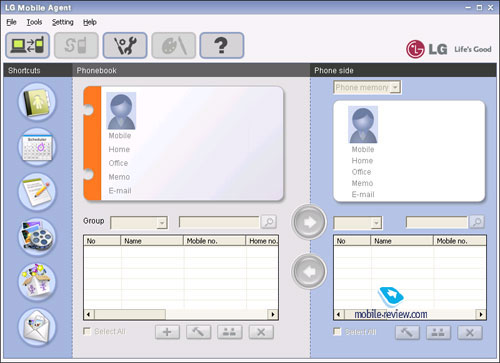Delete Phonebook contact with the X button
This screenshot has width=500, height=363.
tap(261, 332)
